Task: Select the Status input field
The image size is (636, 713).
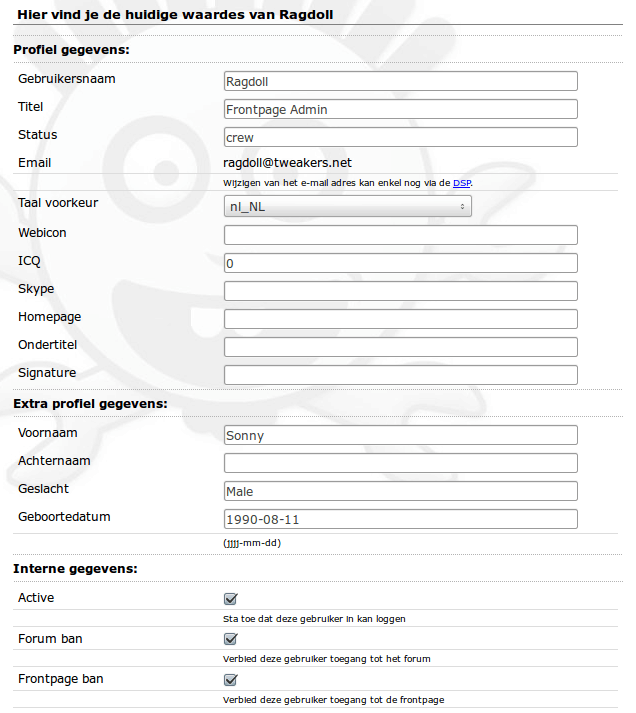Action: [400, 138]
